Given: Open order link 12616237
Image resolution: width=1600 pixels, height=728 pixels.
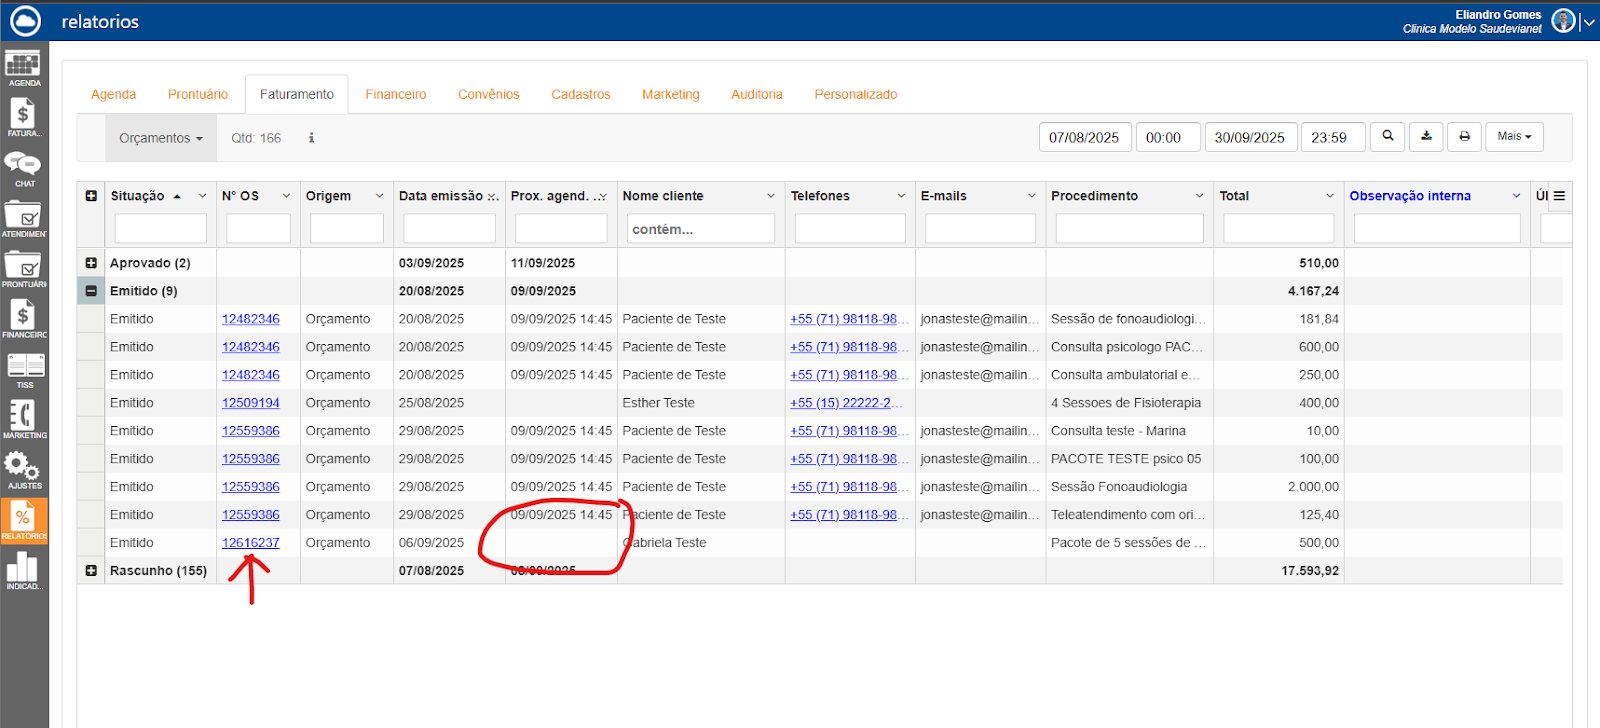Looking at the screenshot, I should (x=250, y=543).
